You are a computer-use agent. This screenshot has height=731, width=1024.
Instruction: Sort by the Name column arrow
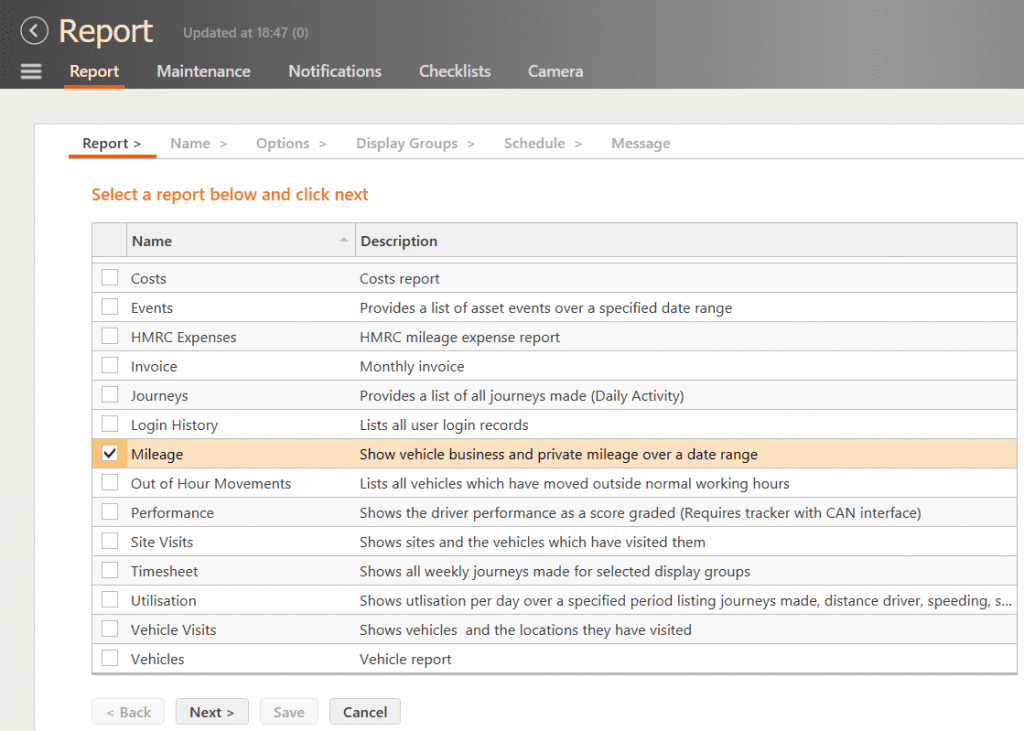point(344,240)
